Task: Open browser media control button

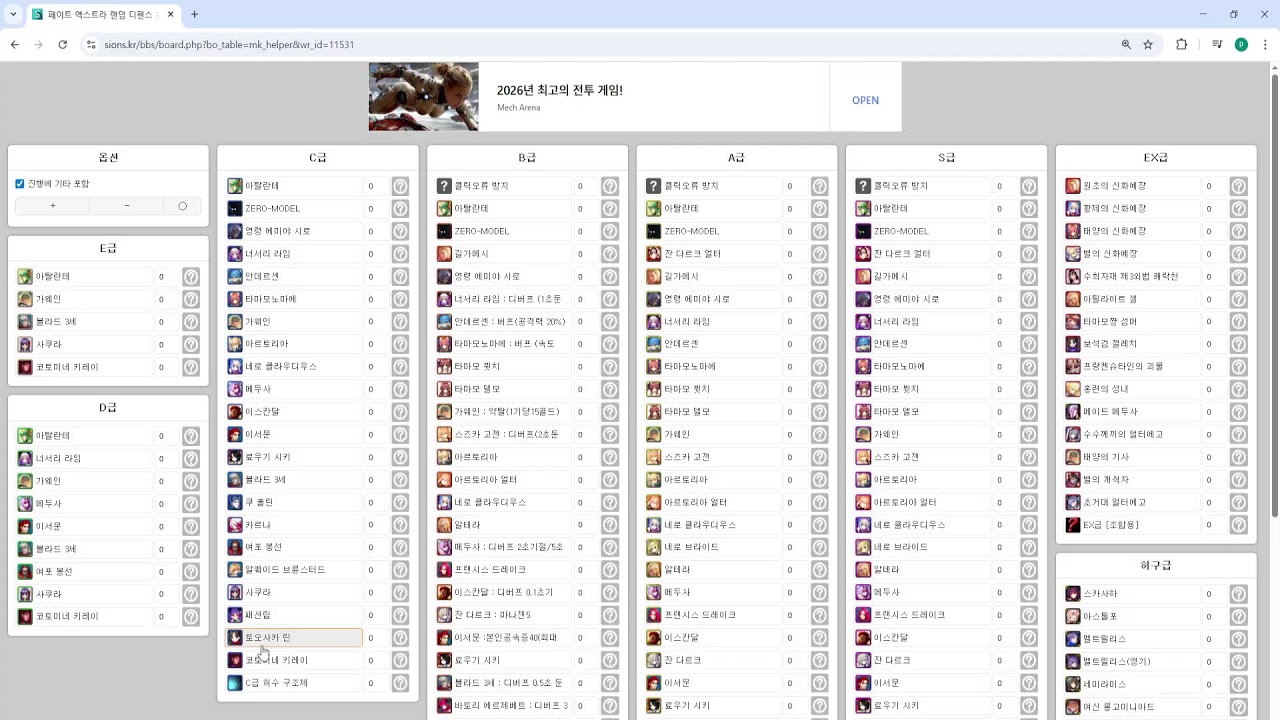Action: pyautogui.click(x=1217, y=44)
